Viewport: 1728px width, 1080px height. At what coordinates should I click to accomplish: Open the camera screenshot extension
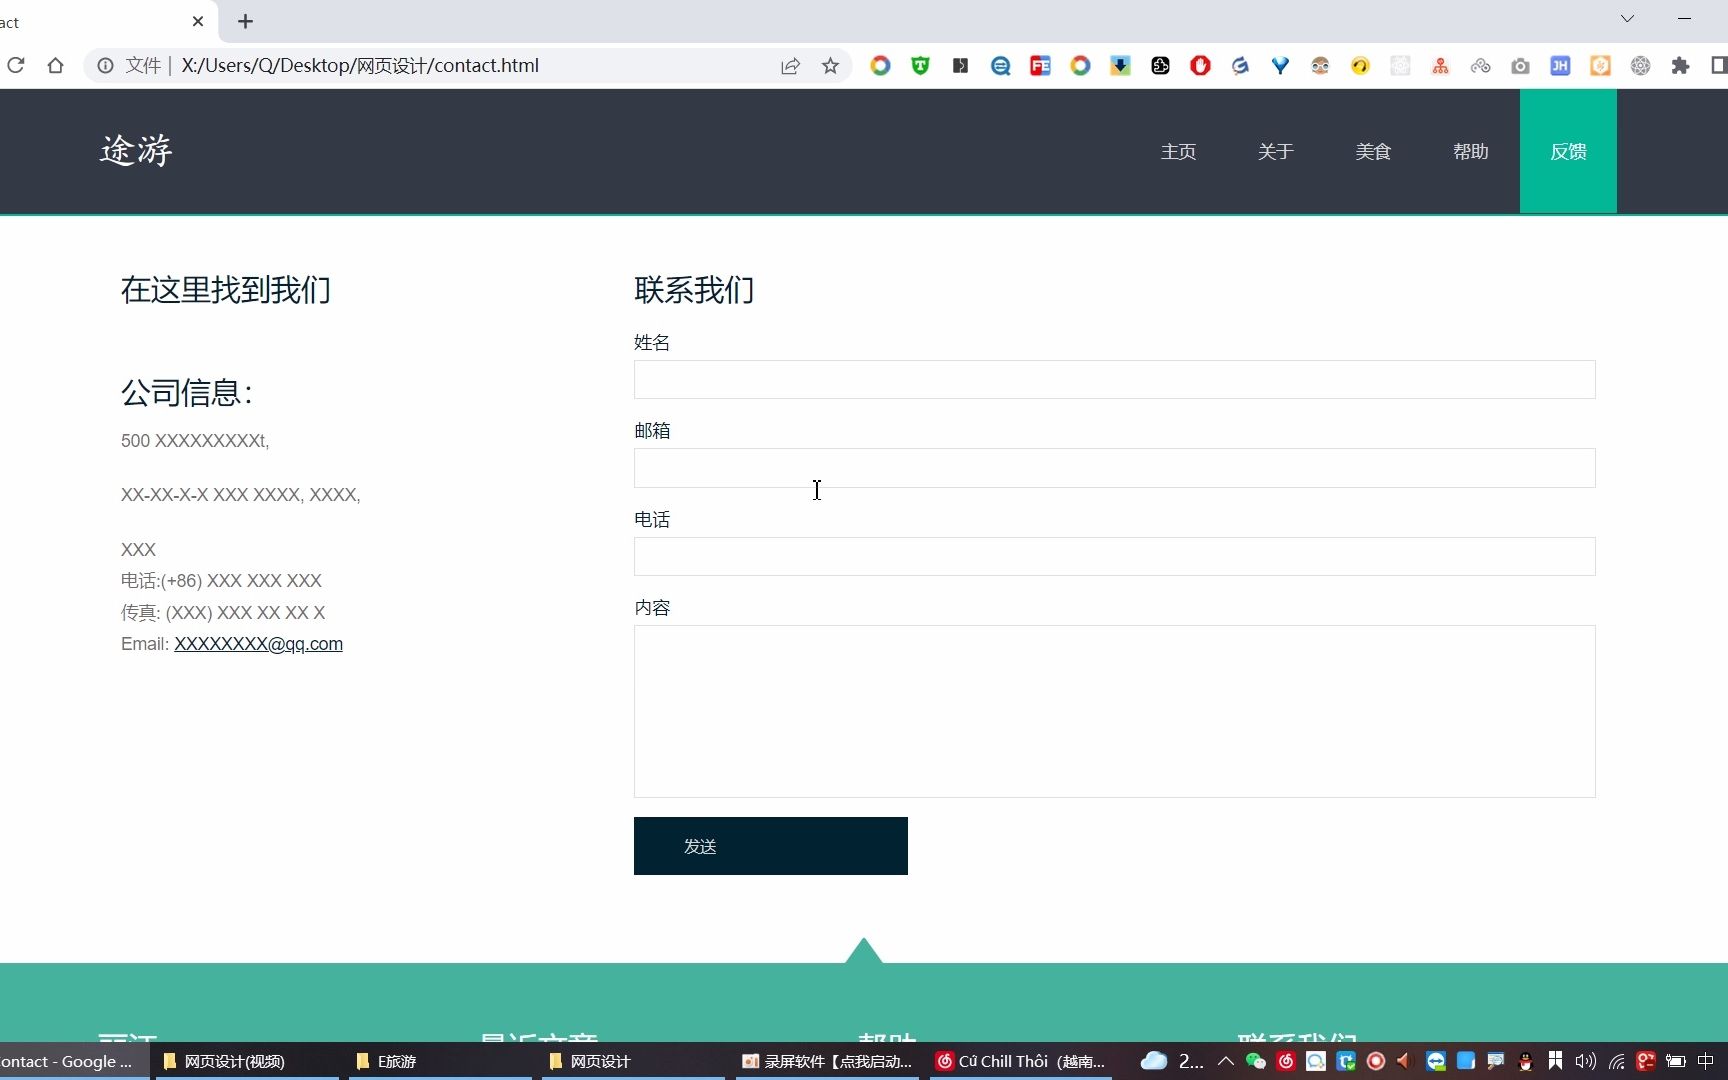tap(1520, 65)
